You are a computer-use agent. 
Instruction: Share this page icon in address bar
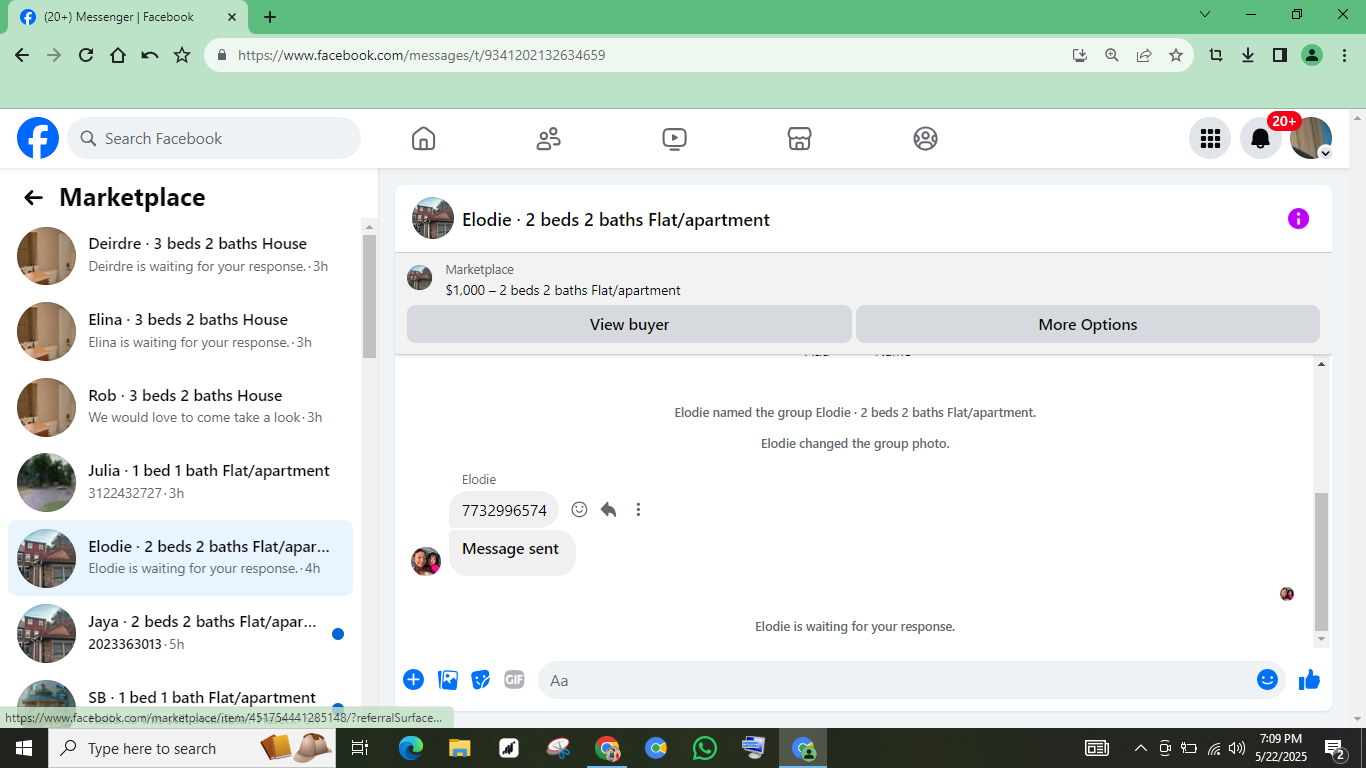tap(1144, 55)
